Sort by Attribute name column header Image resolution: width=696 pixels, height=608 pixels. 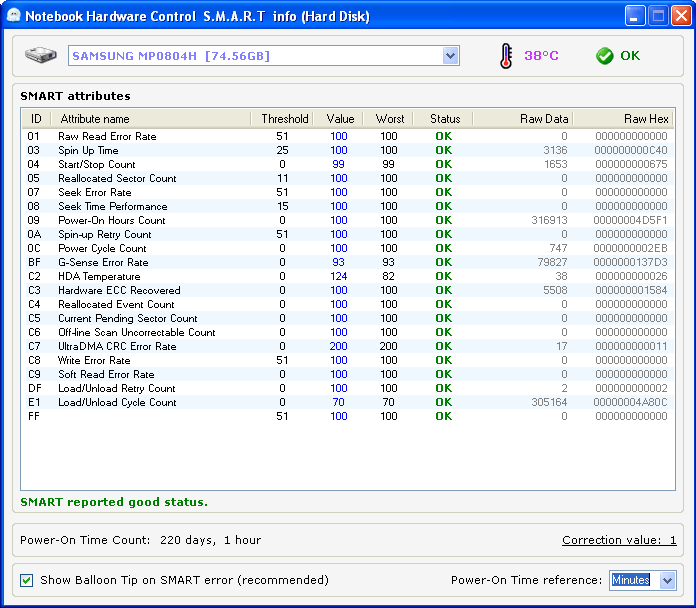tap(150, 119)
